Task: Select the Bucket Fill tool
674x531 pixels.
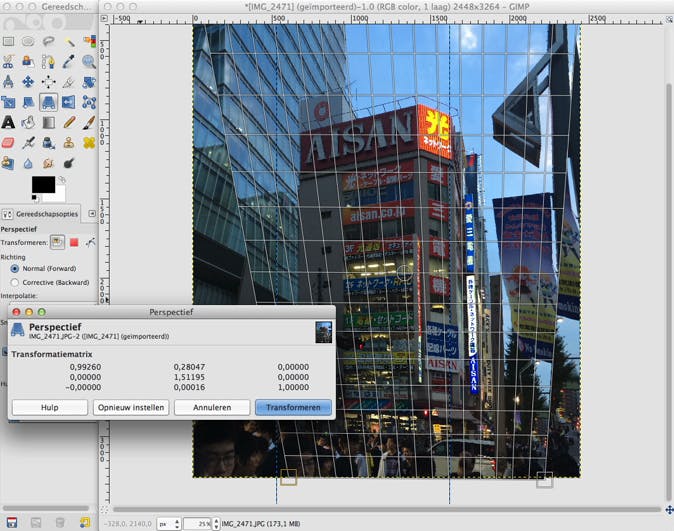Action: [x=28, y=123]
